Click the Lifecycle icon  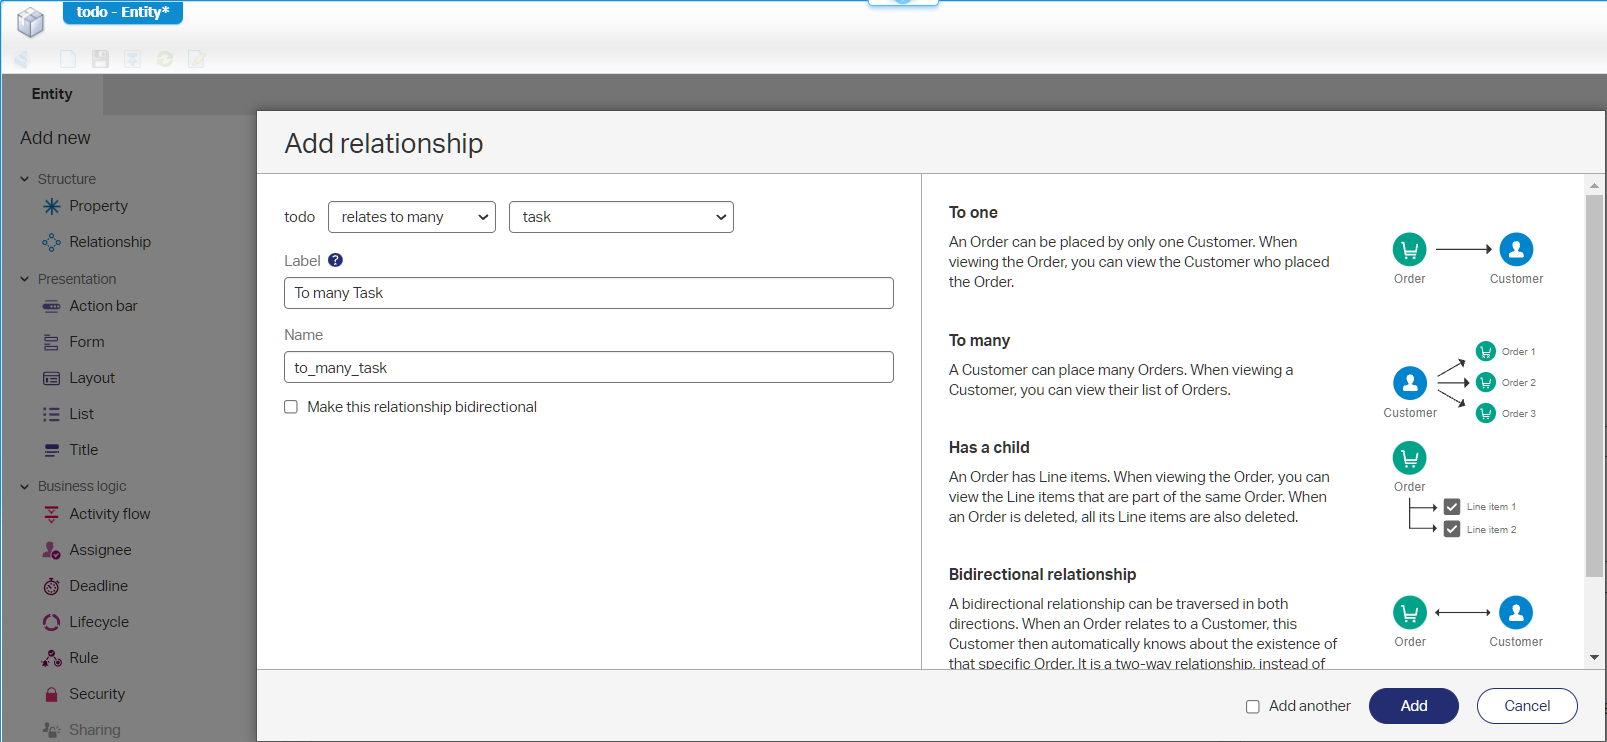click(52, 622)
